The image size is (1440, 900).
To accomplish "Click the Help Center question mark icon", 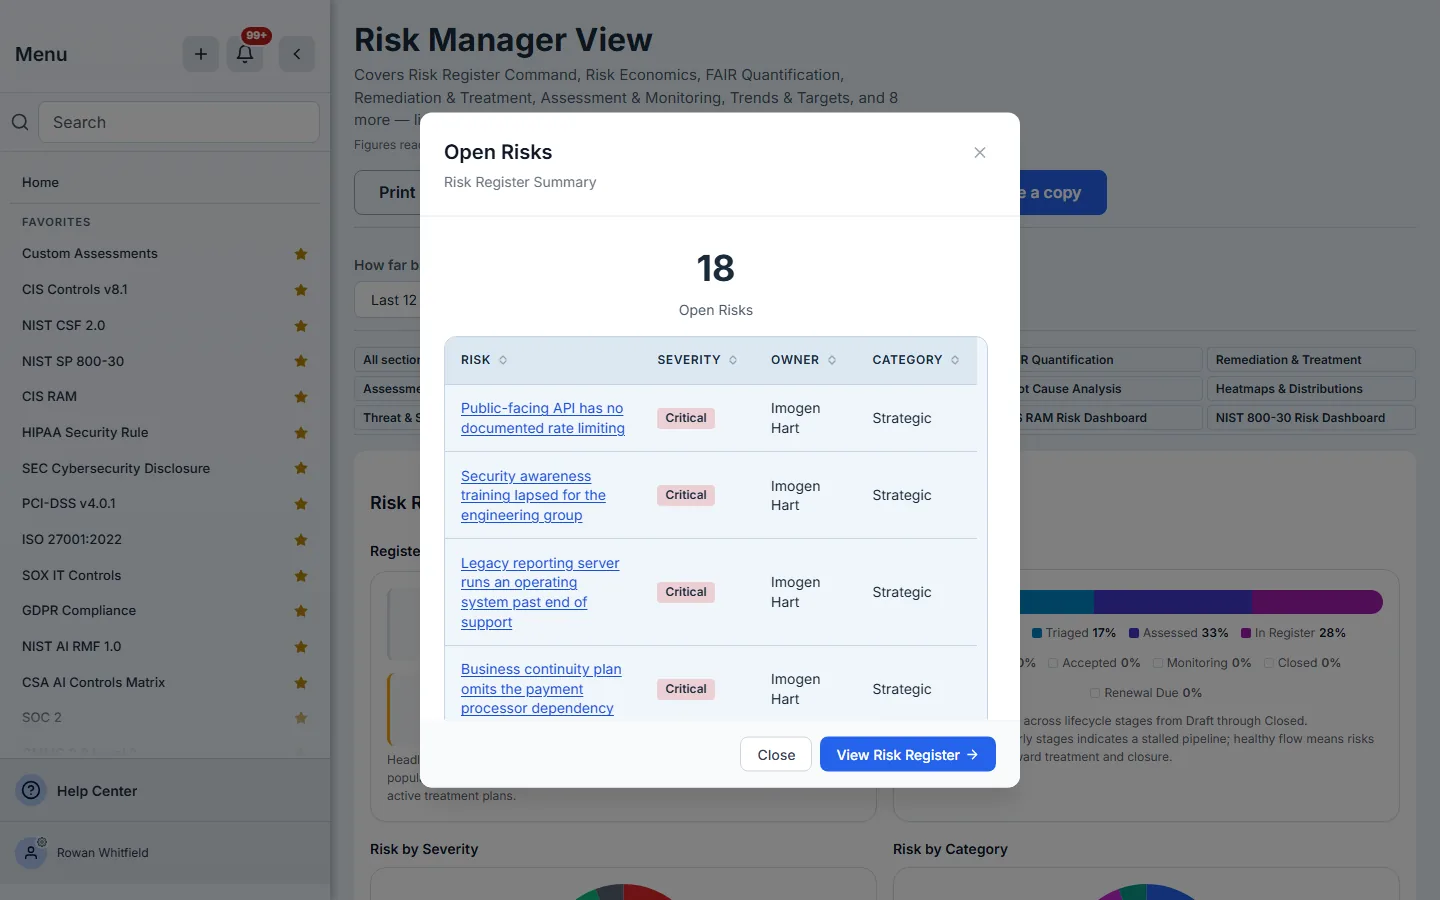I will tap(32, 790).
